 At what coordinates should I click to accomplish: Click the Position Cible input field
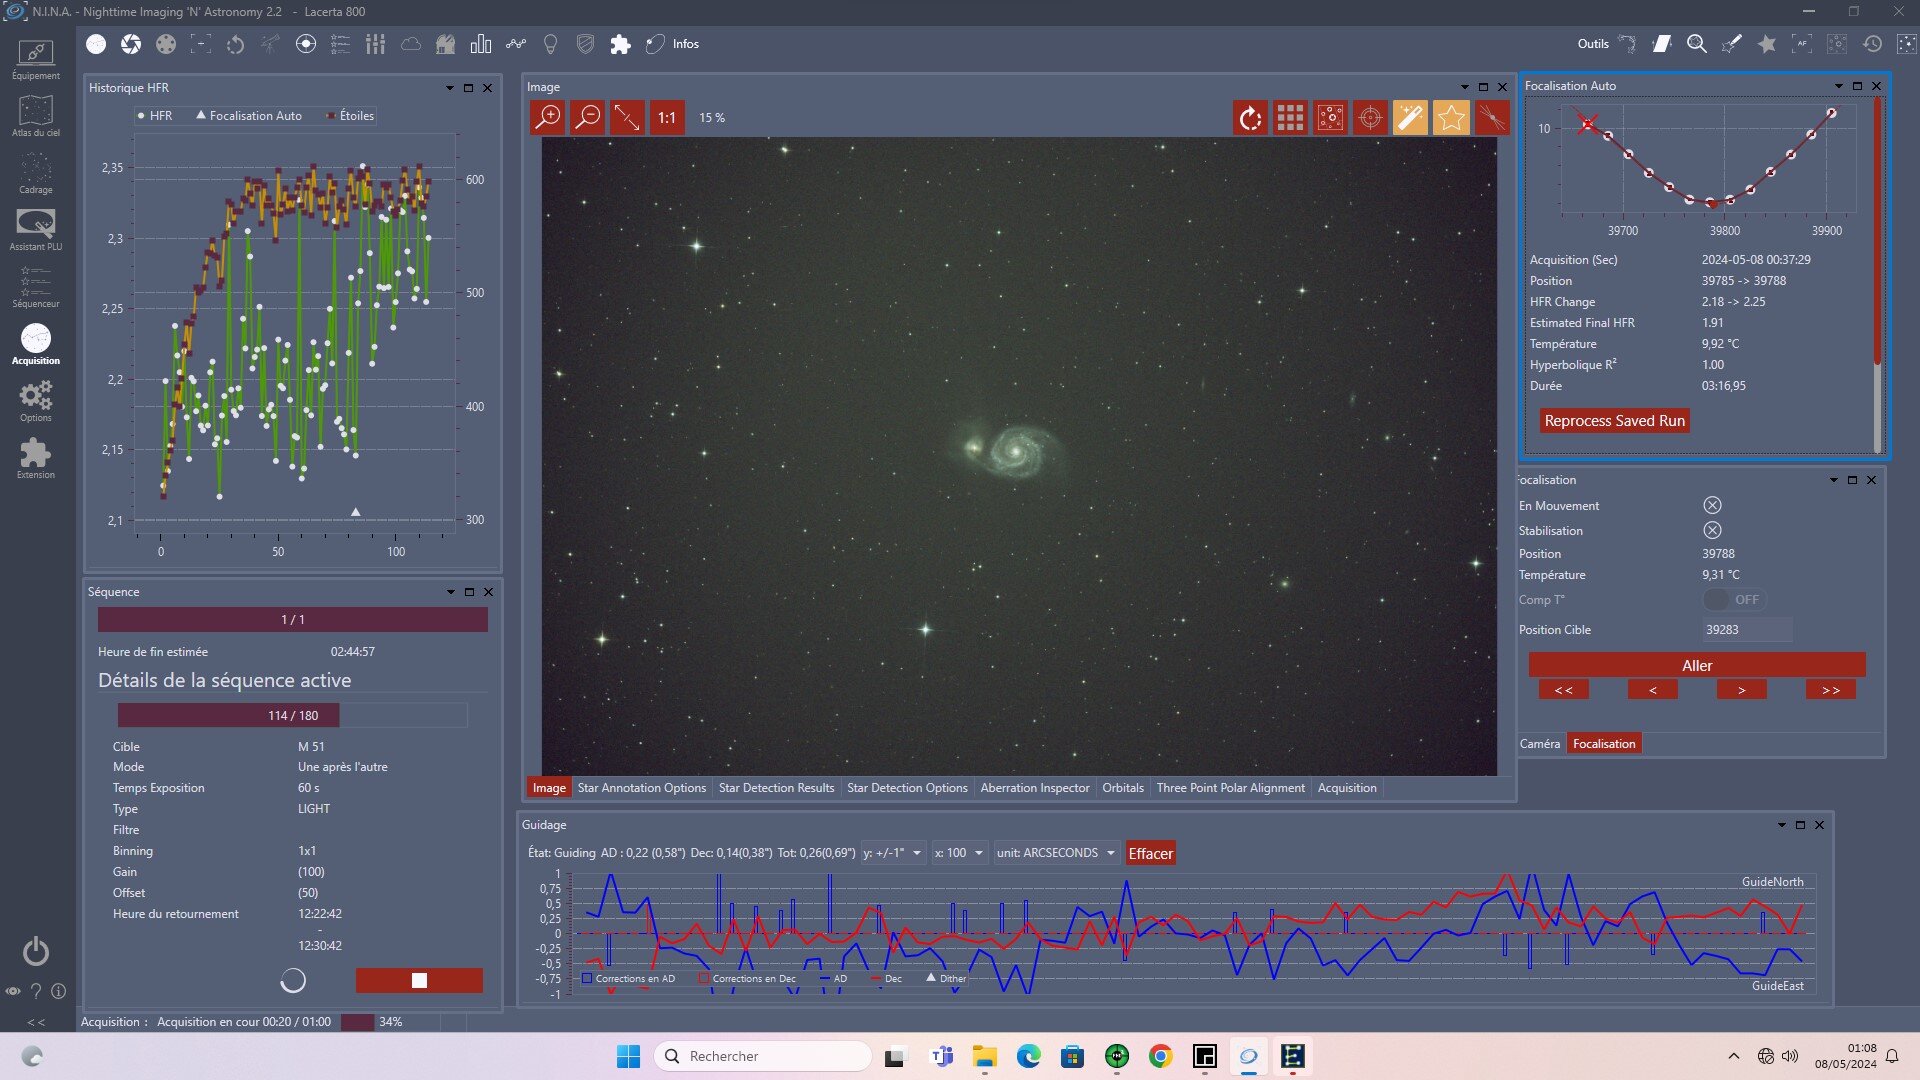coord(1746,630)
